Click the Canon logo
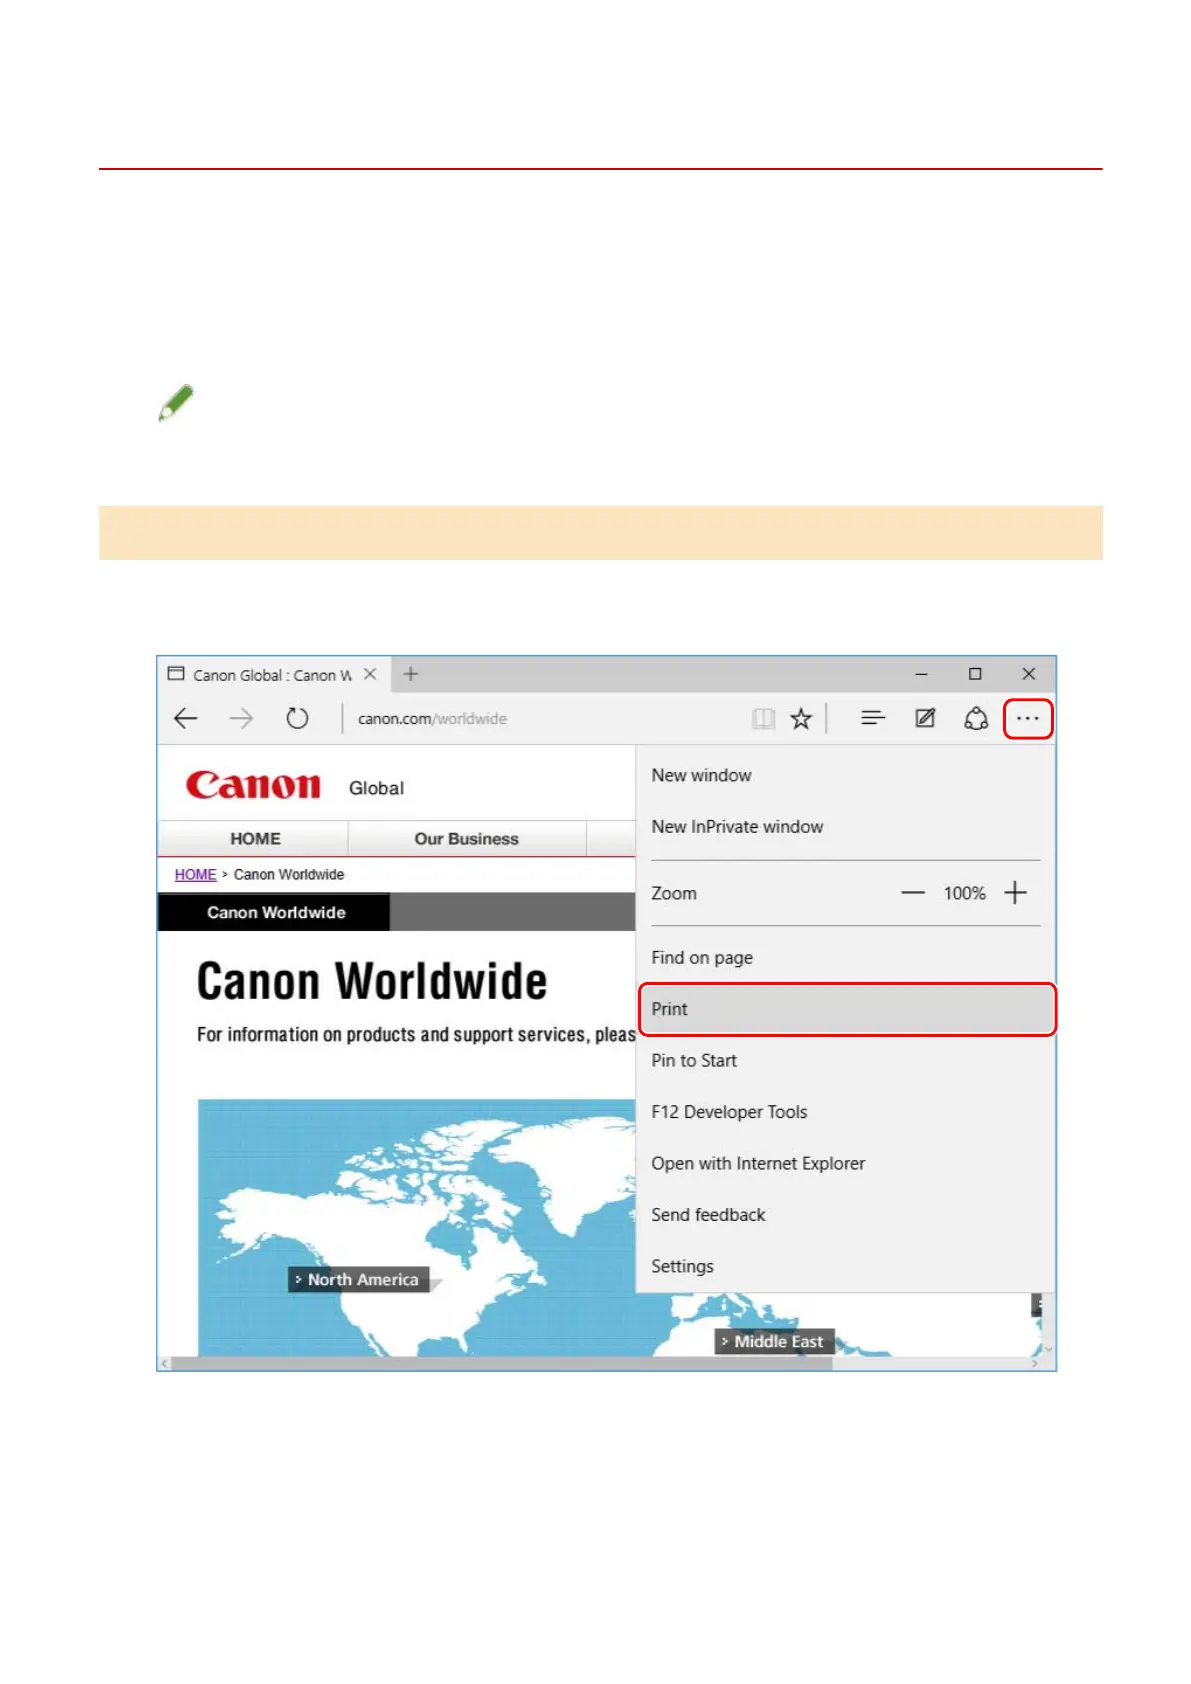Screen dimensions: 1191x1684 point(253,785)
